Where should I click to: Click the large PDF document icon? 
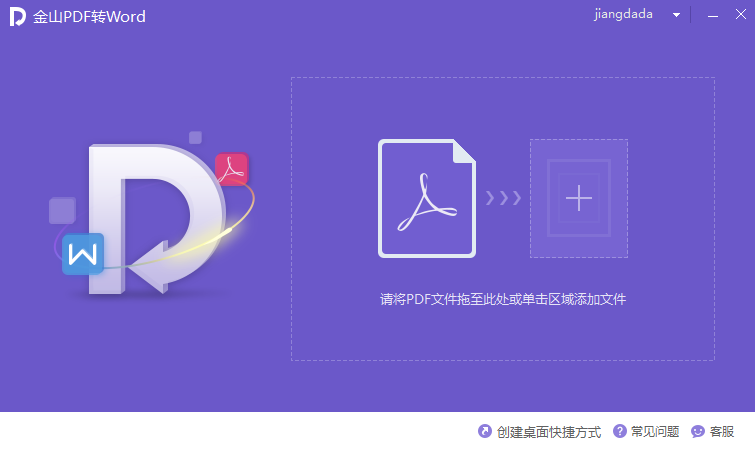[x=427, y=198]
